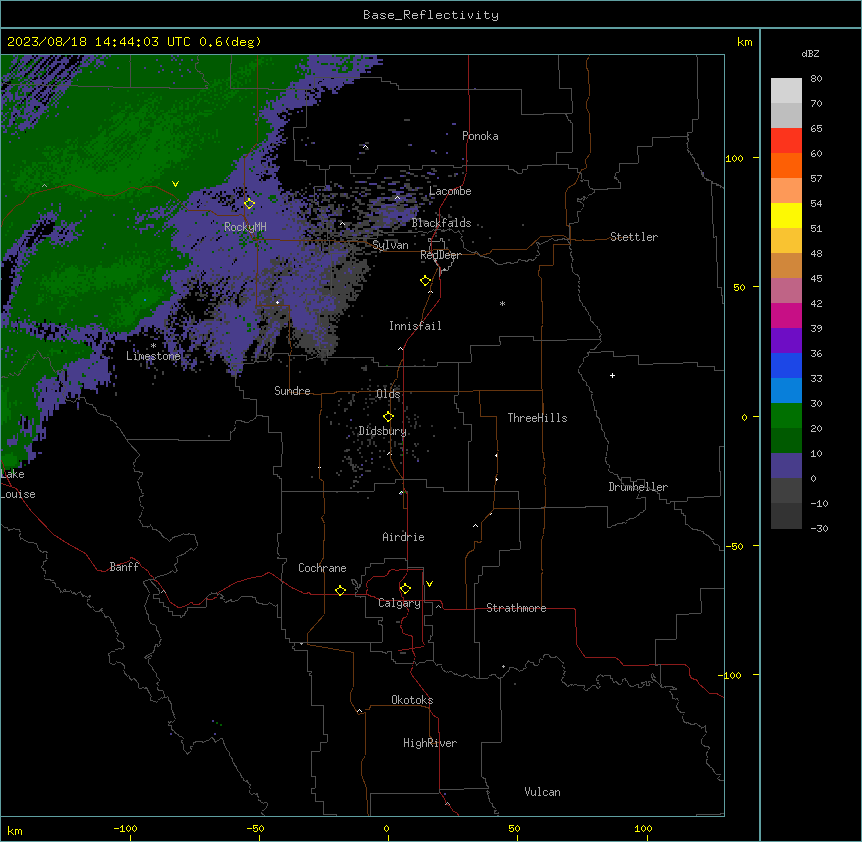Click the Cochrane town label
The image size is (862, 842).
pyautogui.click(x=322, y=568)
